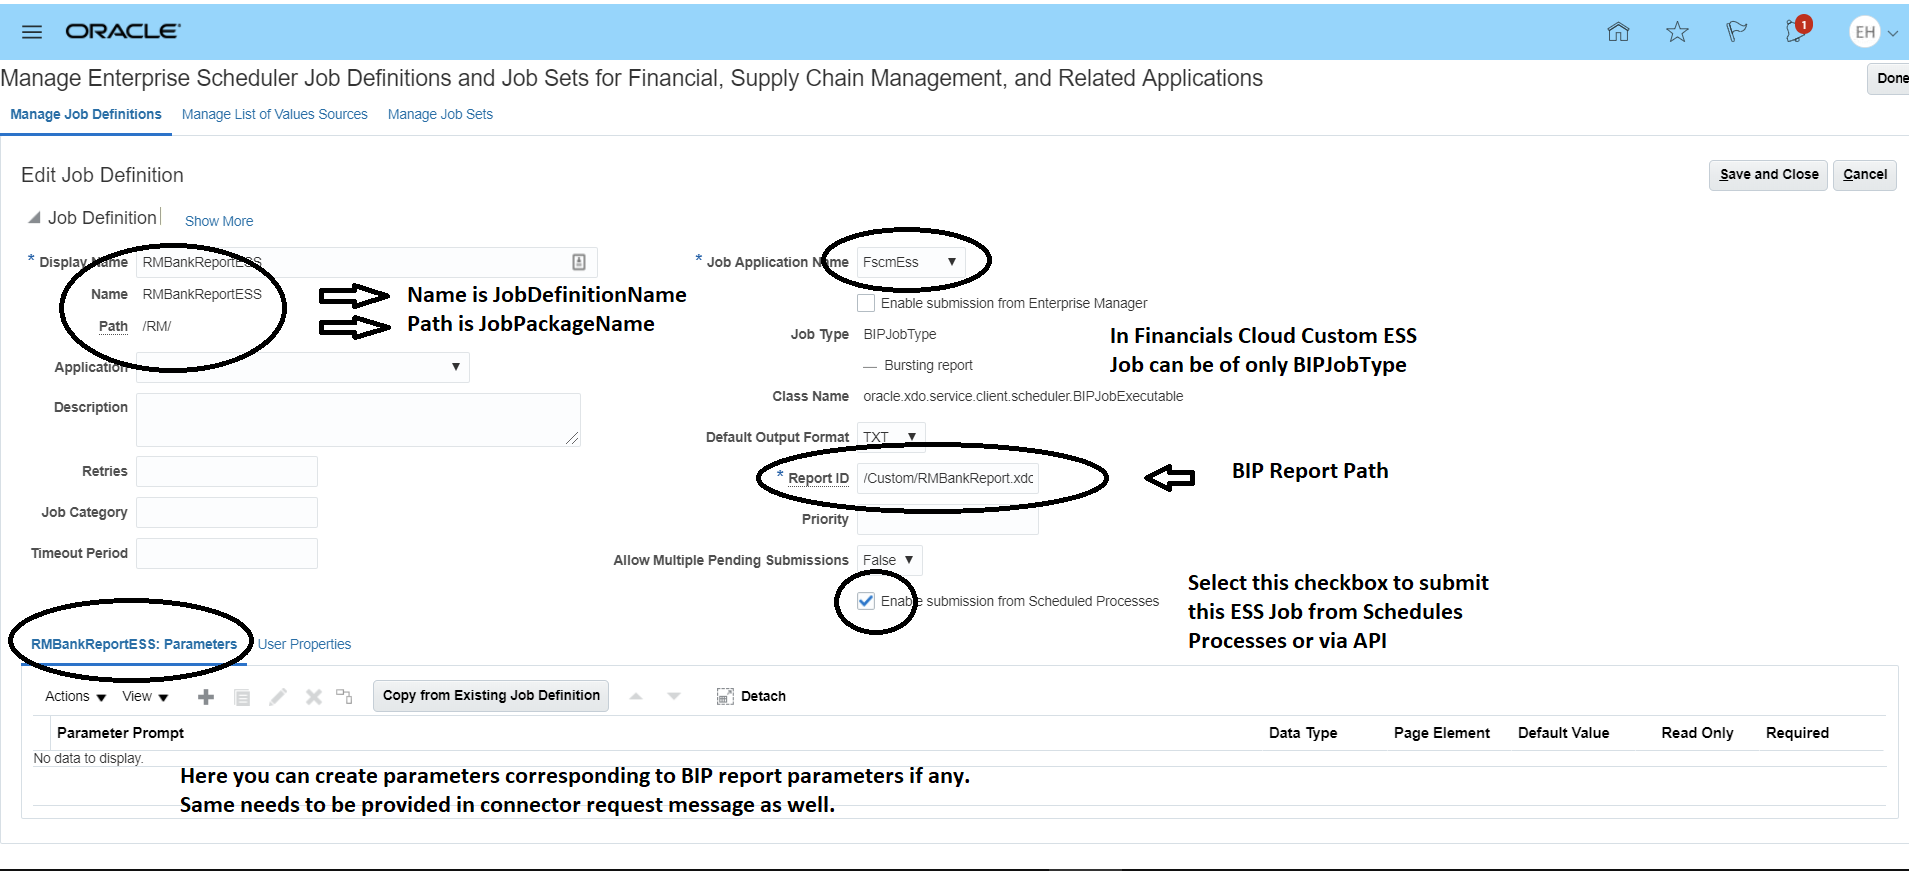This screenshot has height=871, width=1909.
Task: Cancel the job definition edit
Action: tap(1865, 175)
